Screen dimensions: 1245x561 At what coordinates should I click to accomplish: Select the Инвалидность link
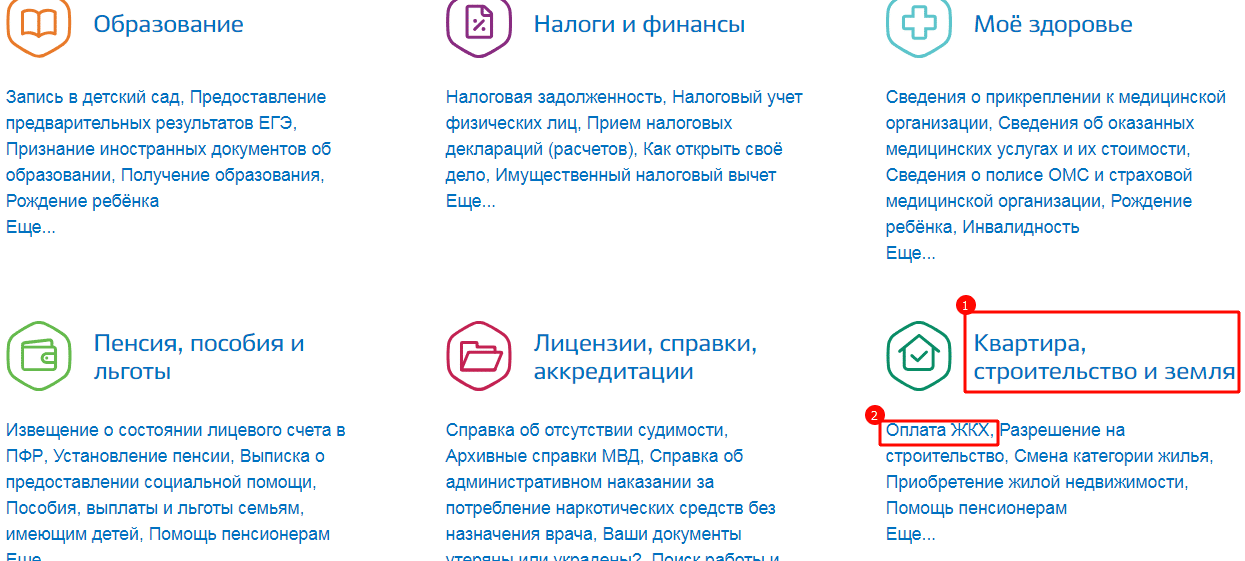[x=1021, y=227]
